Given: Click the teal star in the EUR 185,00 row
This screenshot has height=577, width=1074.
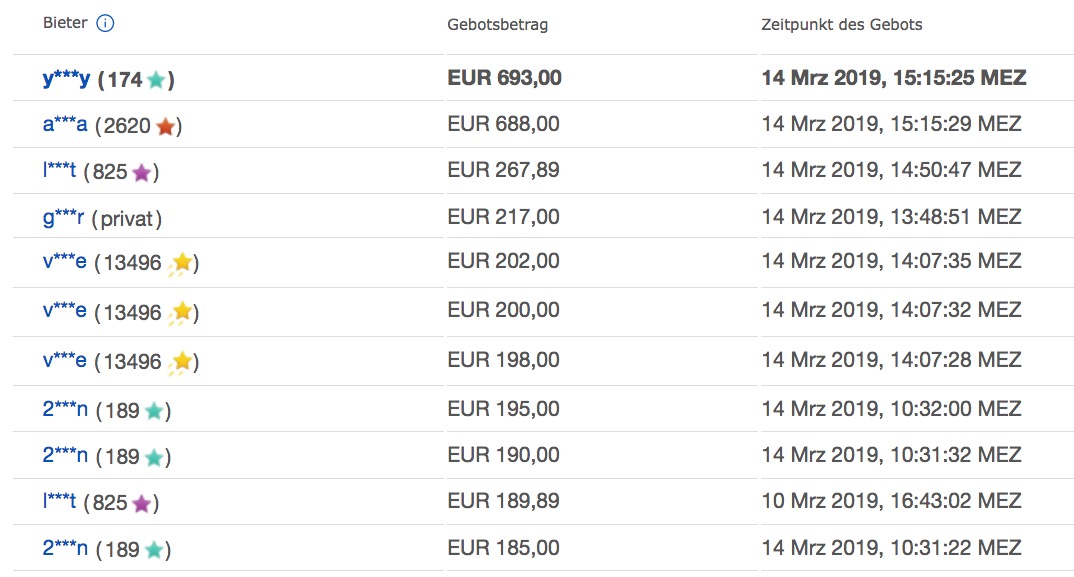Looking at the screenshot, I should (154, 550).
